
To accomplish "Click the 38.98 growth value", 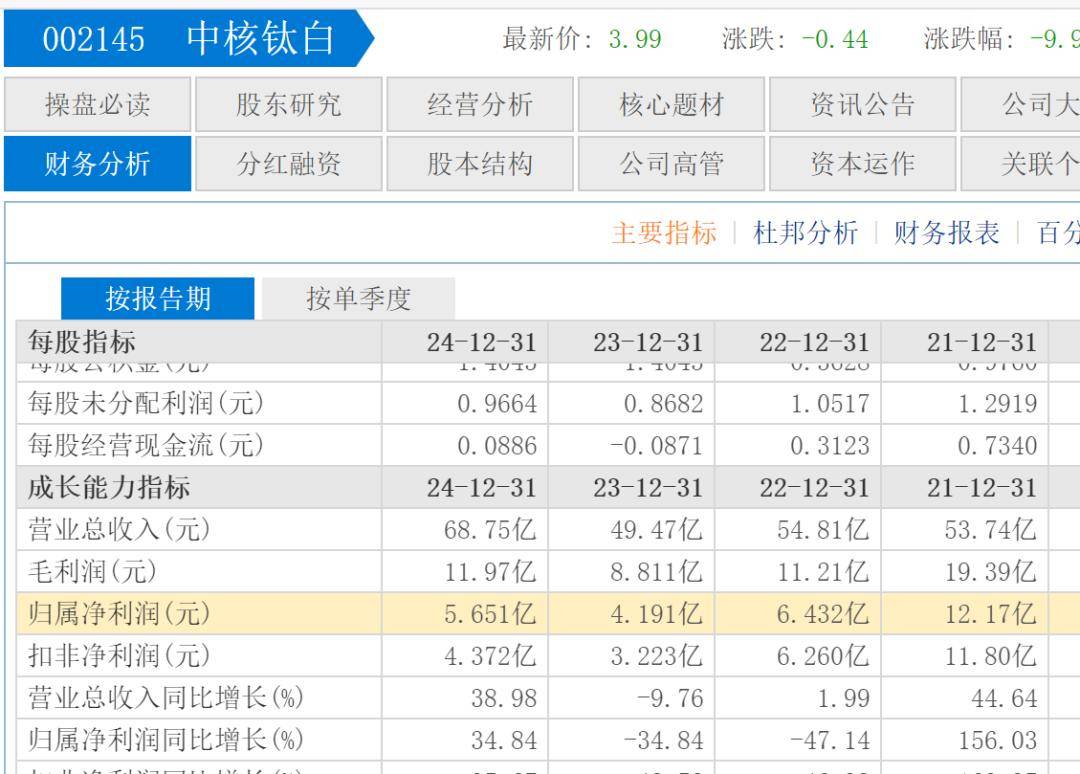I will (503, 698).
